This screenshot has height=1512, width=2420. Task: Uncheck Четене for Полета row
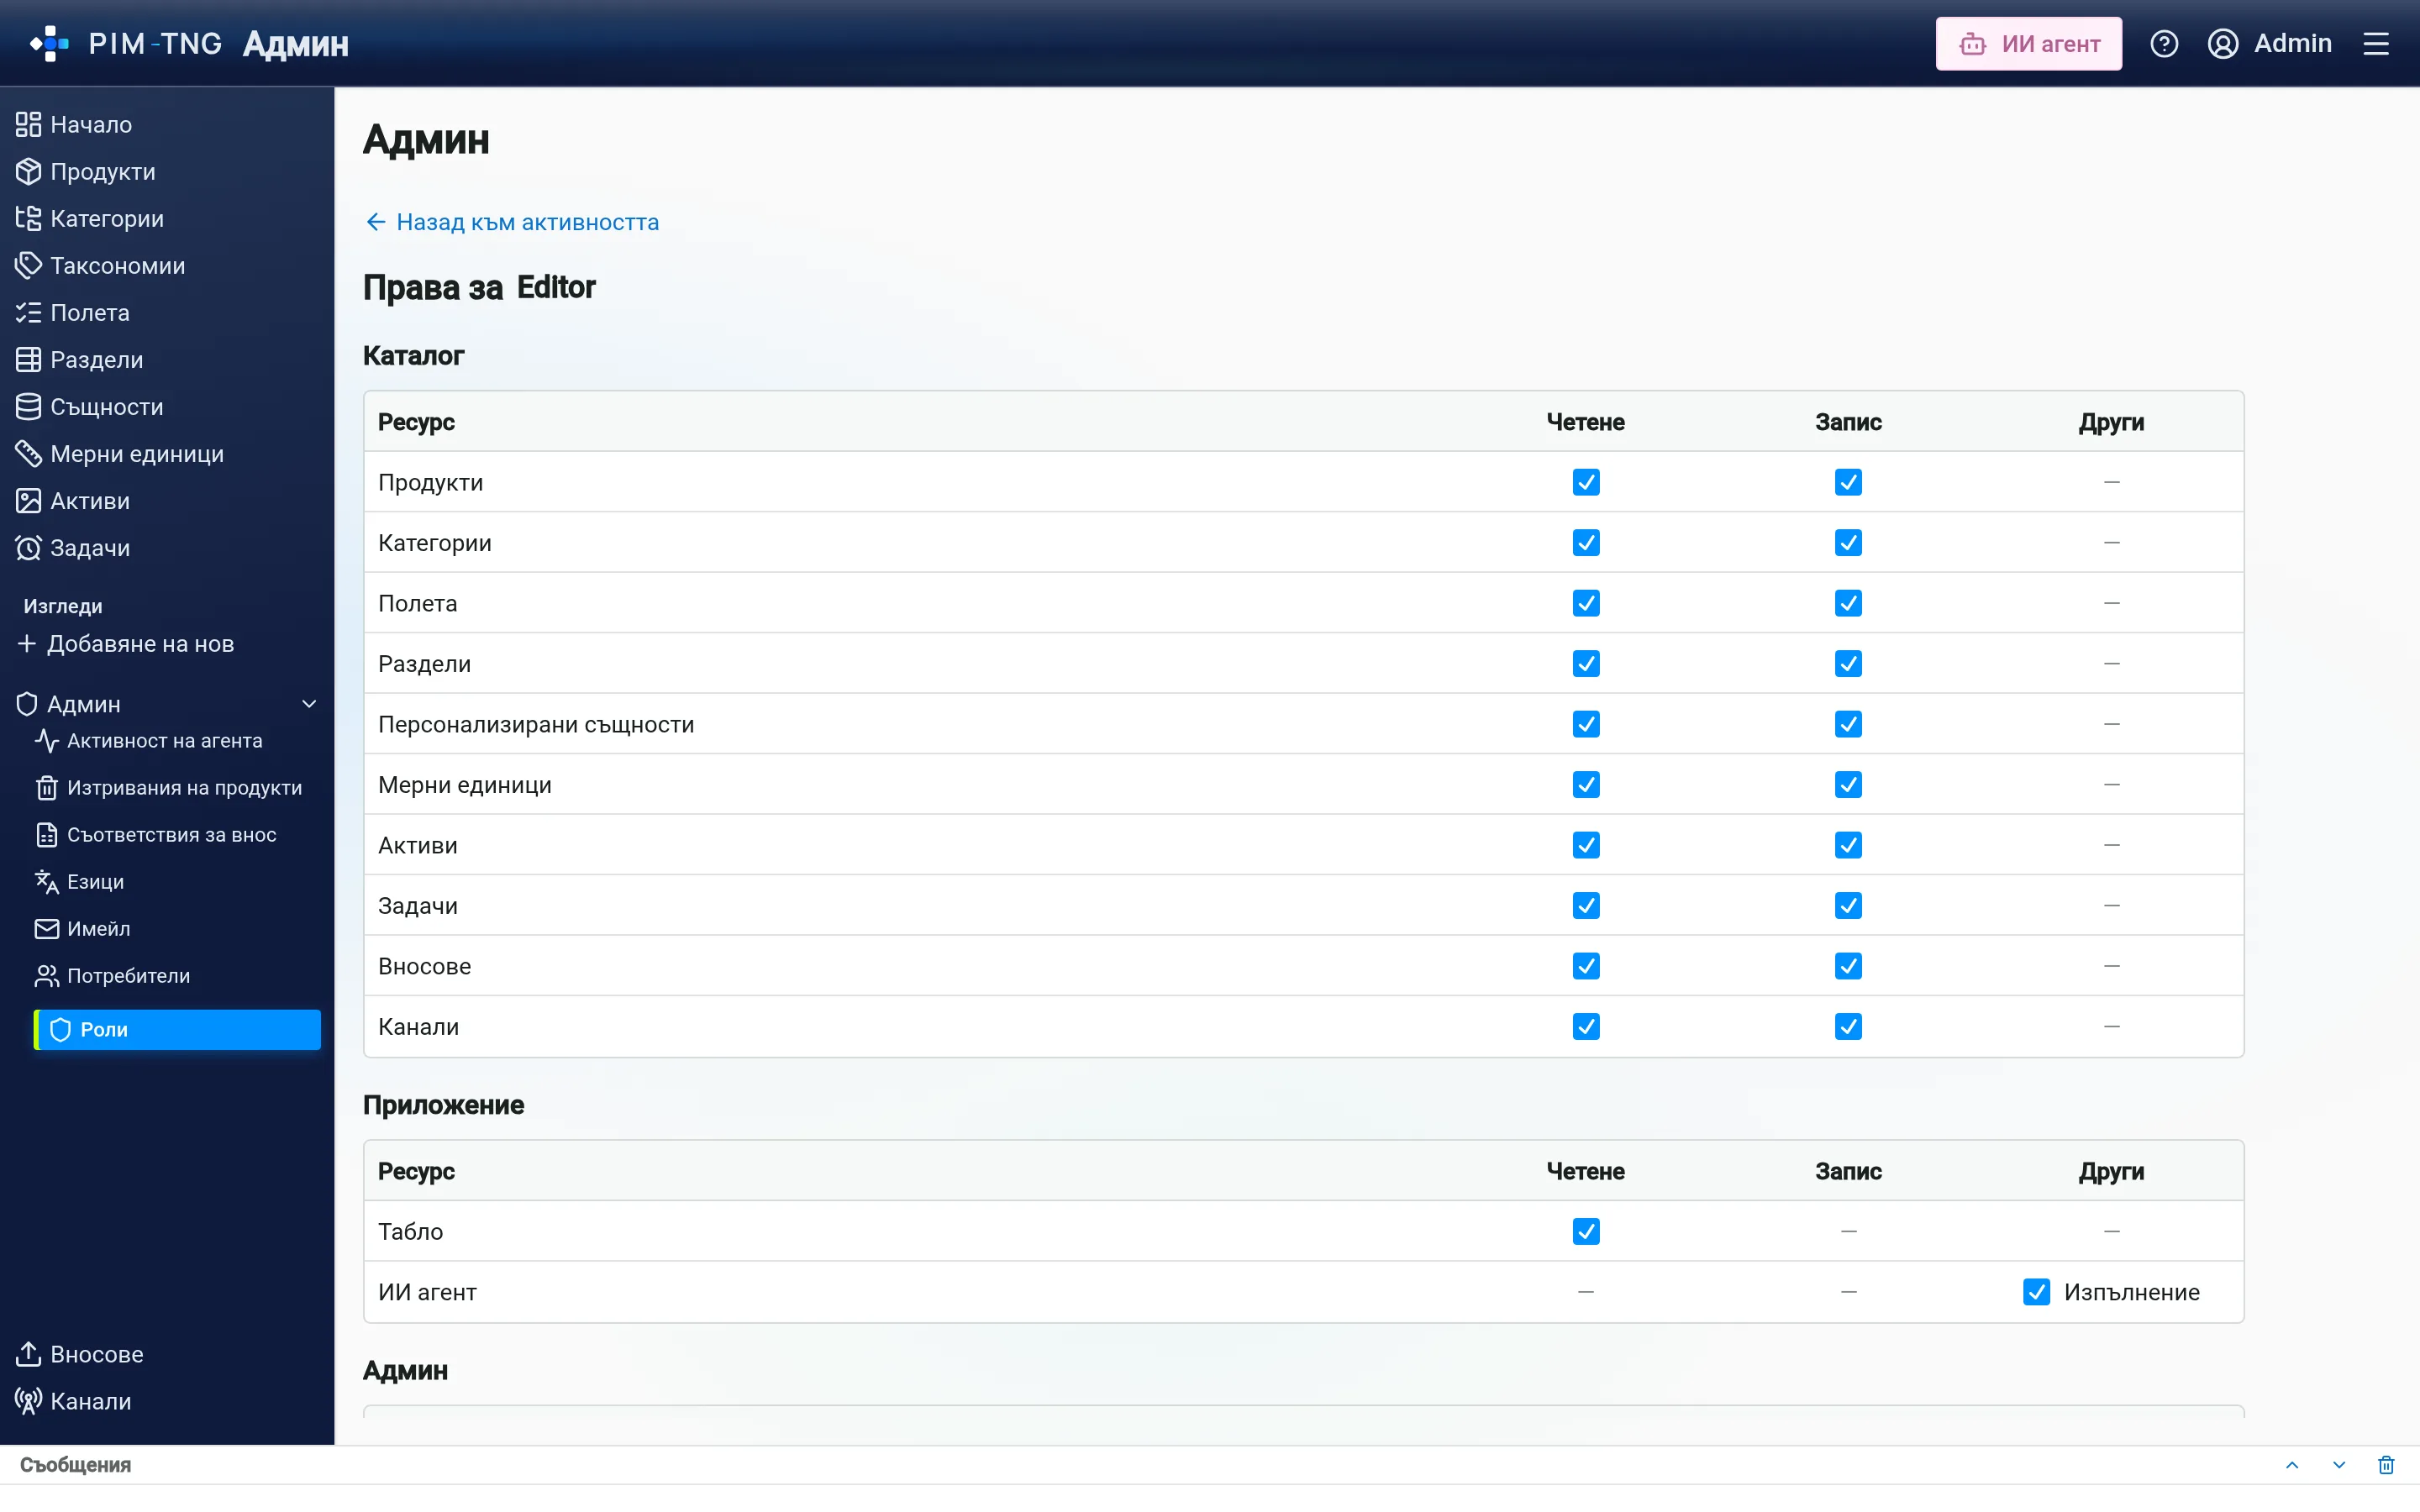(x=1586, y=603)
